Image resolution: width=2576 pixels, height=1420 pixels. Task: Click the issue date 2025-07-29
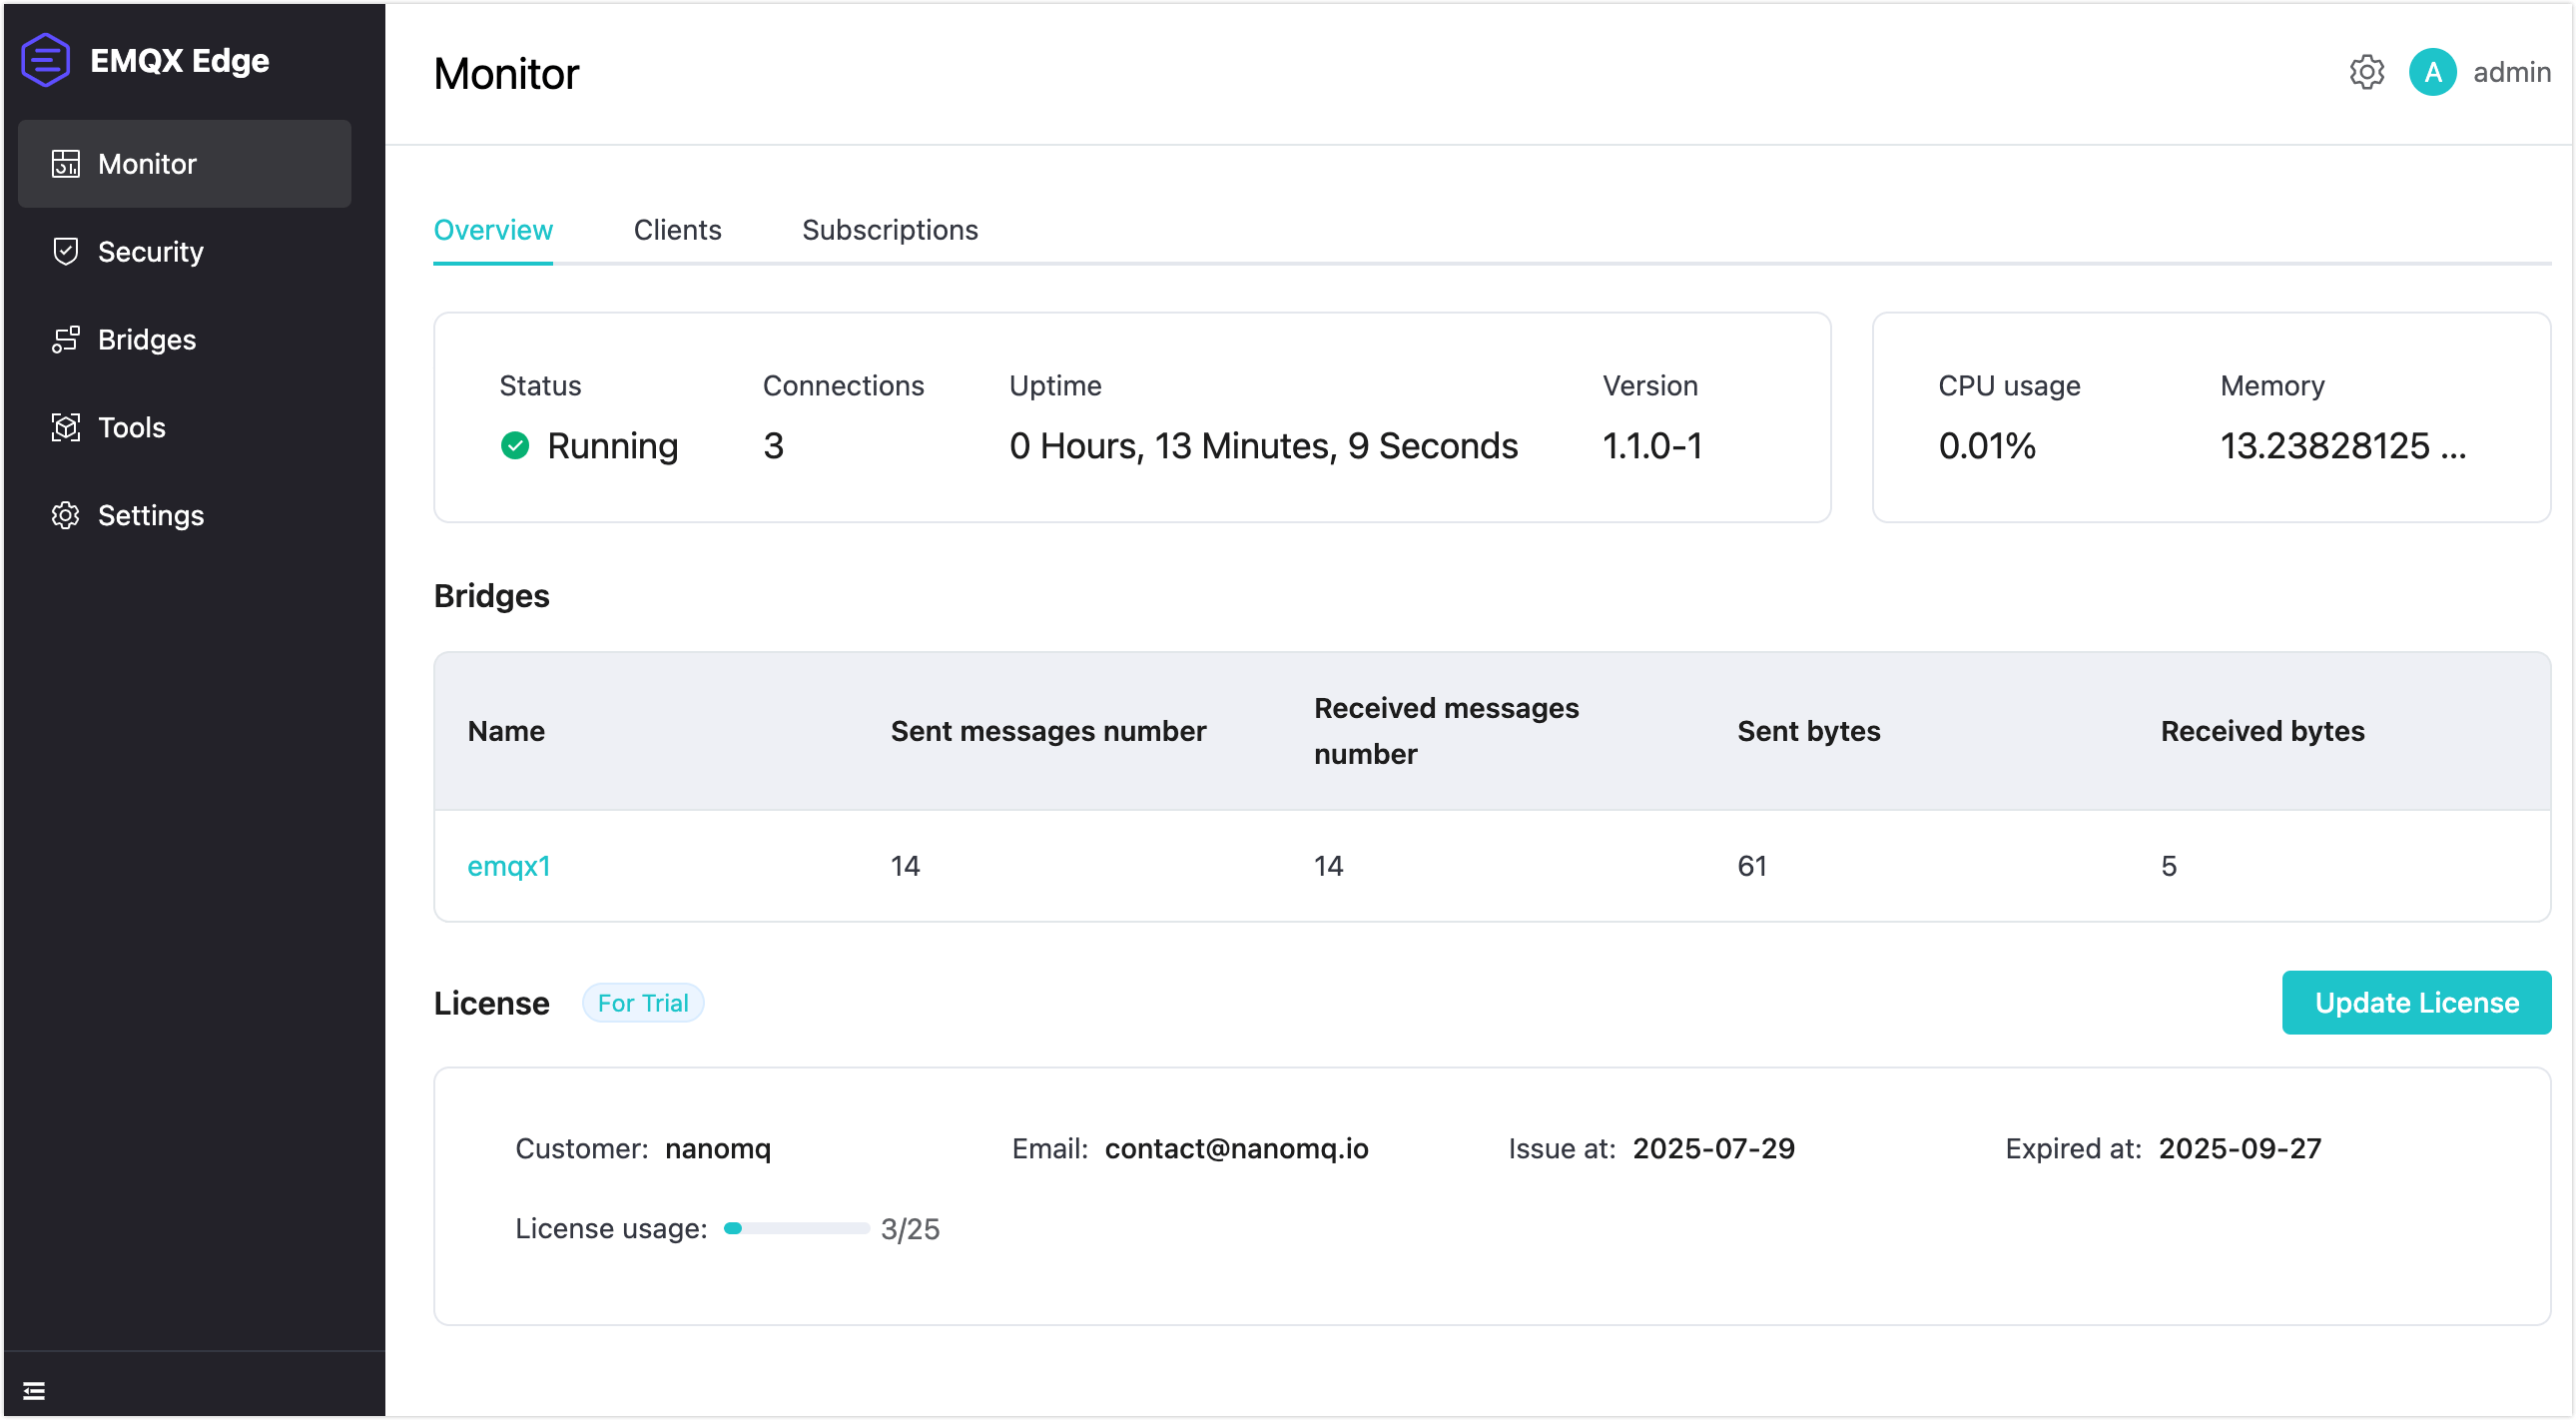click(1713, 1148)
